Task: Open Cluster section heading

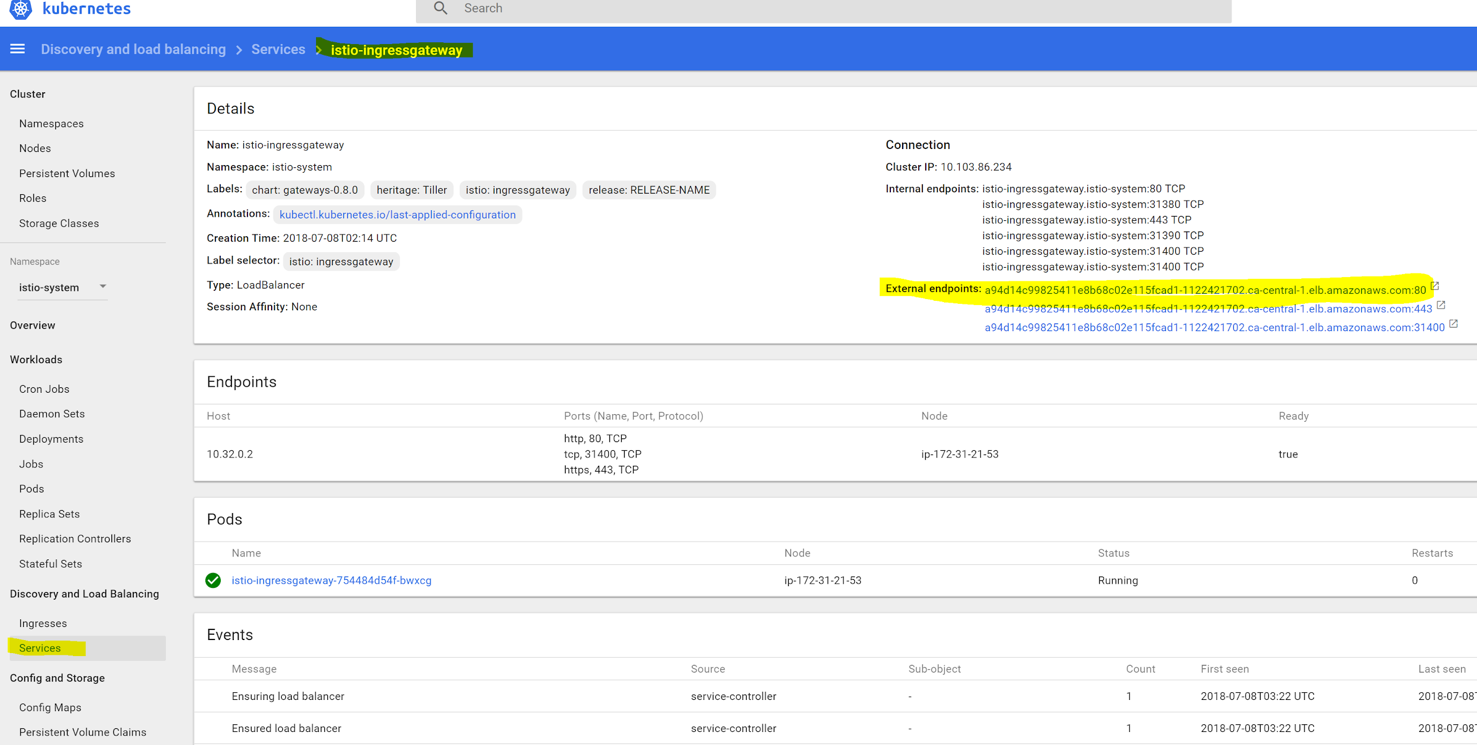Action: pyautogui.click(x=28, y=94)
